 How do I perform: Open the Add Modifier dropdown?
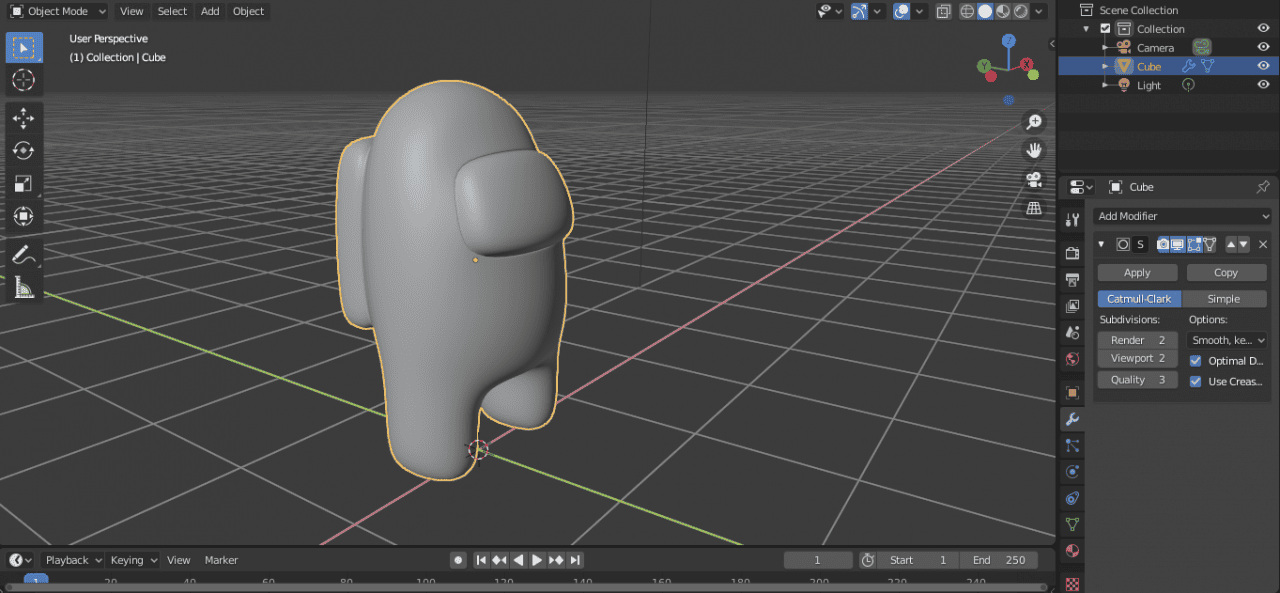(1182, 216)
